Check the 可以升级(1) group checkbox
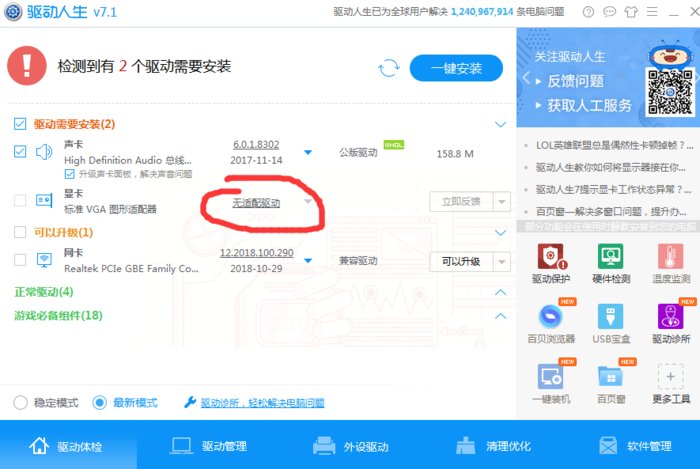The height and width of the screenshot is (469, 700). [x=20, y=232]
